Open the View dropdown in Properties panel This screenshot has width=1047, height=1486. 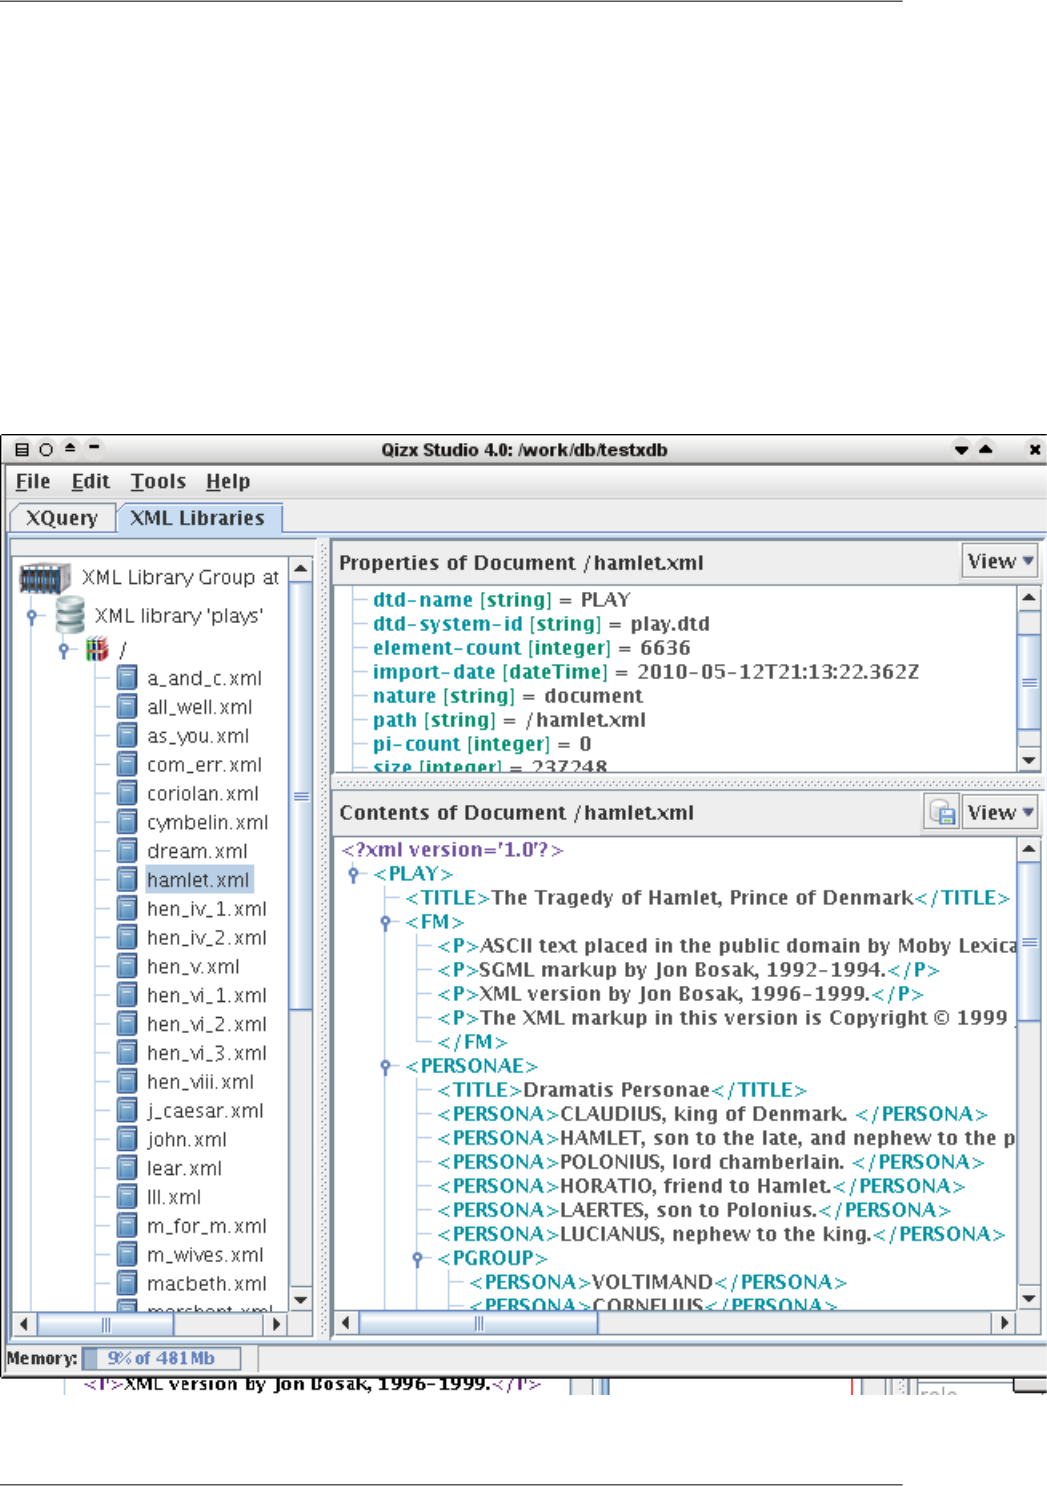coord(999,561)
